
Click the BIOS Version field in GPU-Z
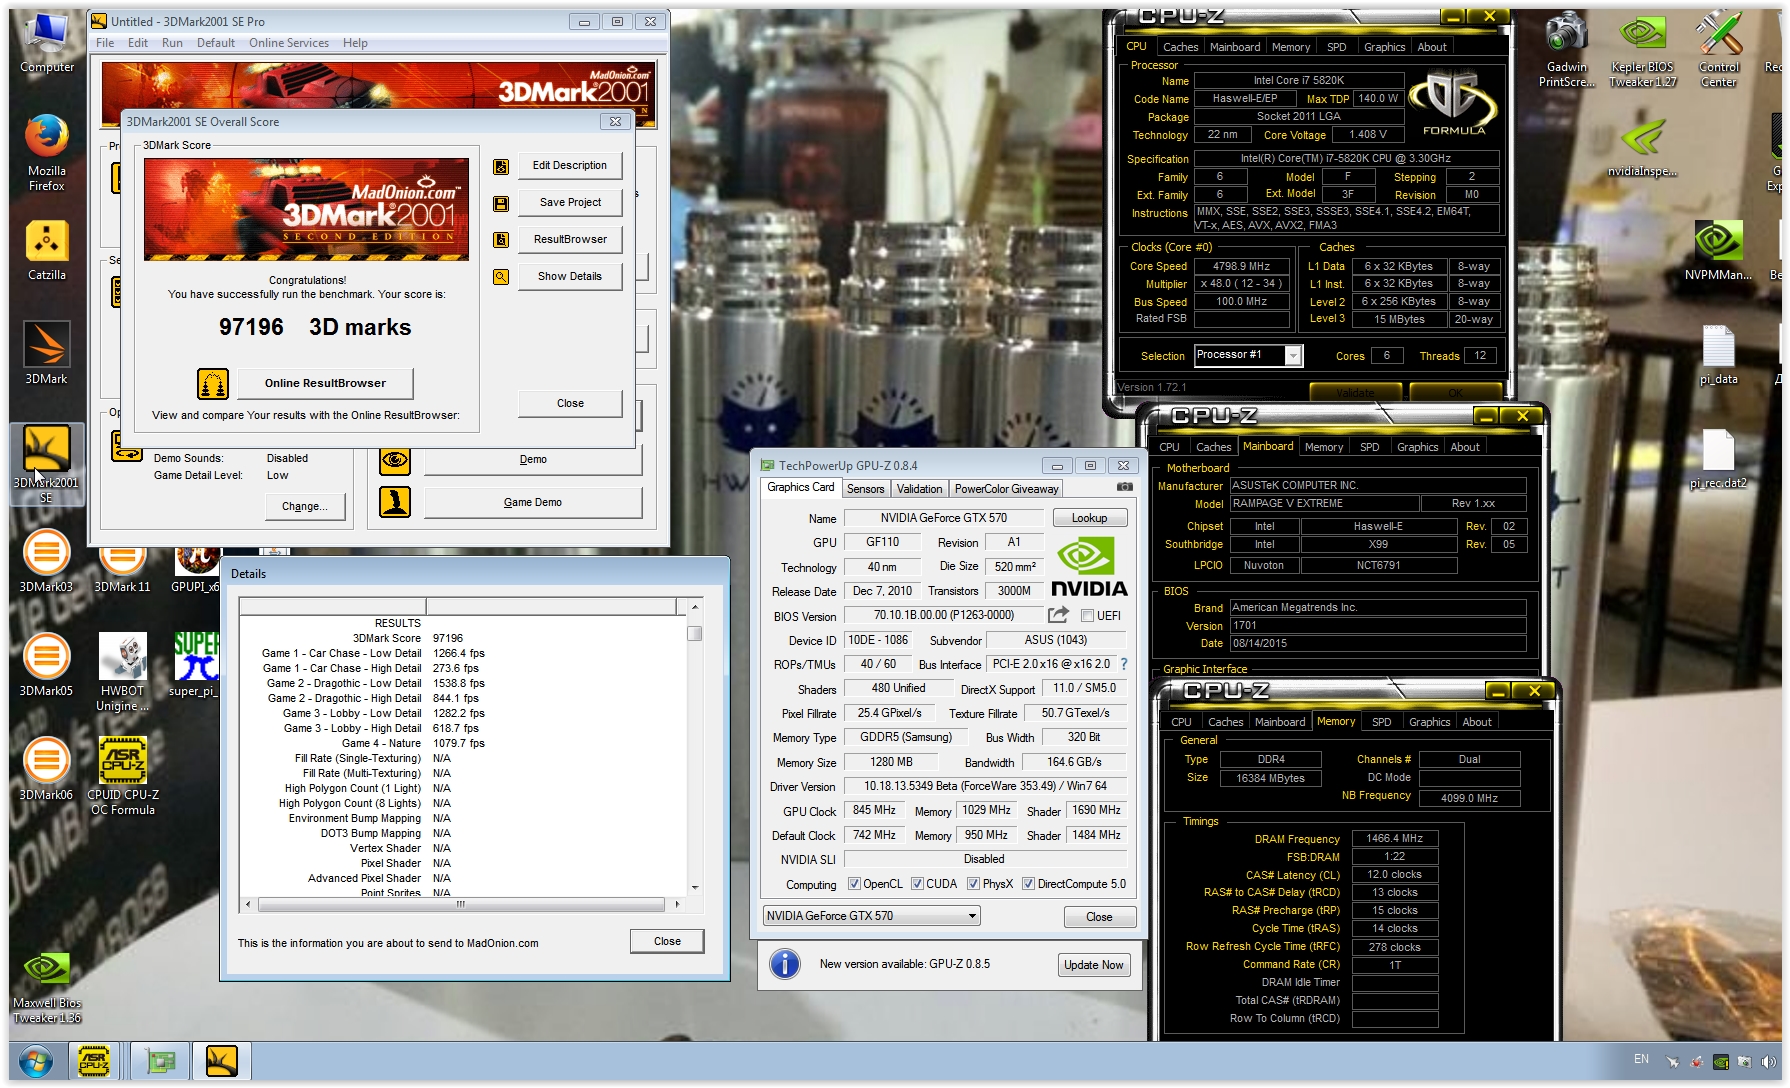(x=943, y=615)
